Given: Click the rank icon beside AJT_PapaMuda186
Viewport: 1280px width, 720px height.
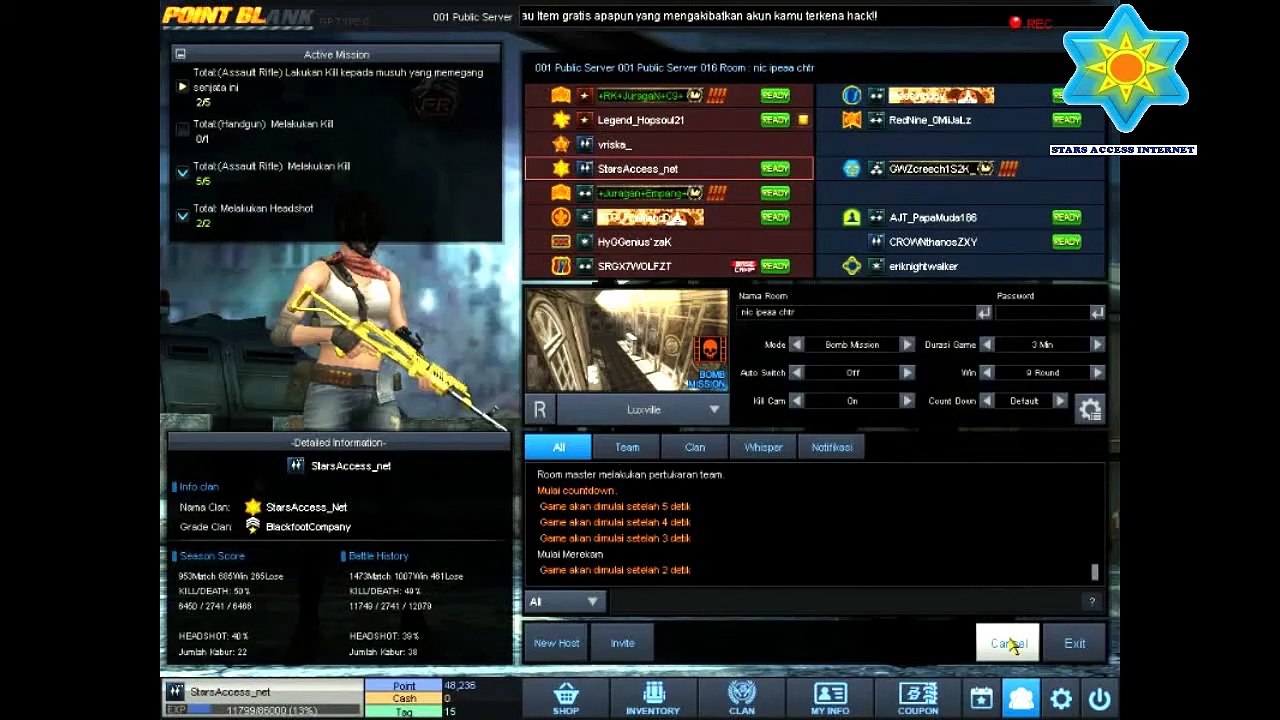Looking at the screenshot, I should coord(851,217).
